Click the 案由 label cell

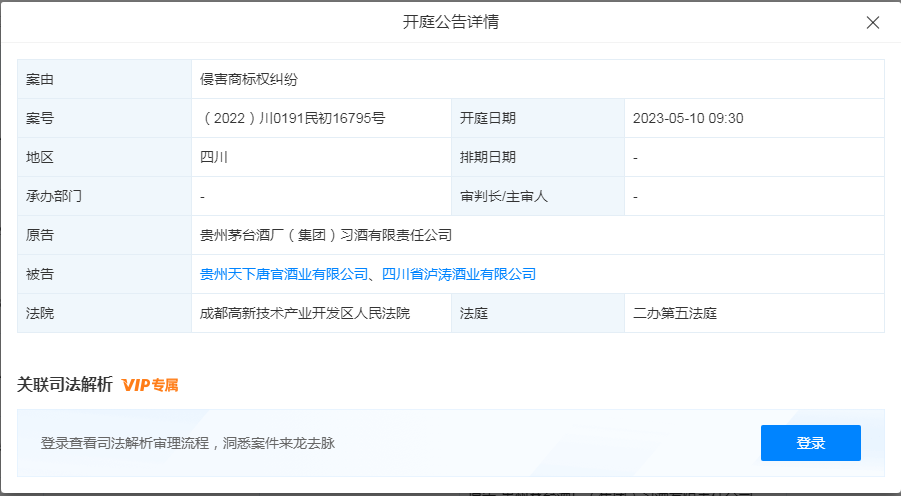pos(105,79)
